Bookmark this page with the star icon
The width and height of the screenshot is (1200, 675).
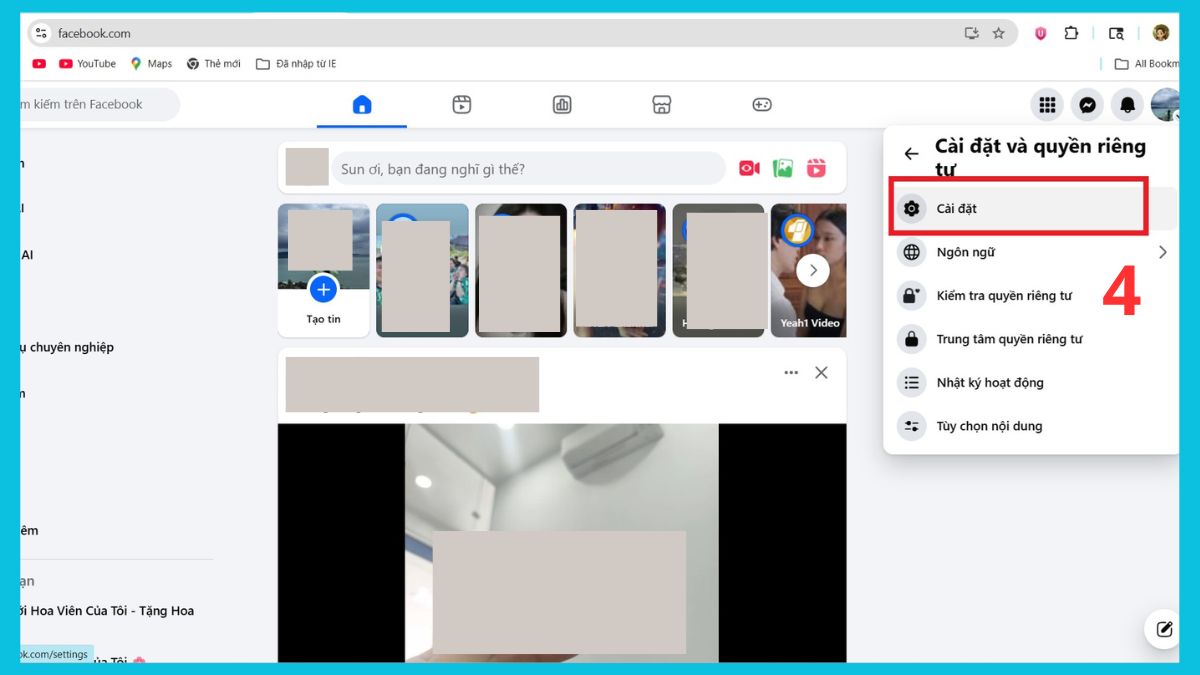[x=998, y=33]
